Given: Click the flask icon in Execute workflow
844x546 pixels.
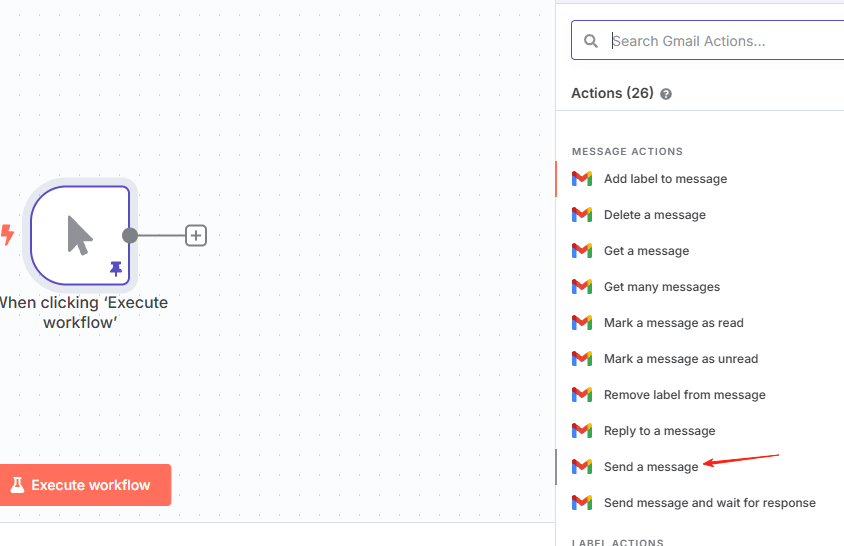Looking at the screenshot, I should click(17, 485).
